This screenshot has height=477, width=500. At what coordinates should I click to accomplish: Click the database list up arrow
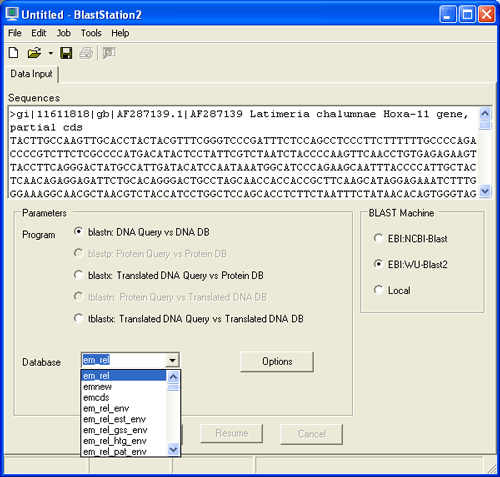[173, 377]
